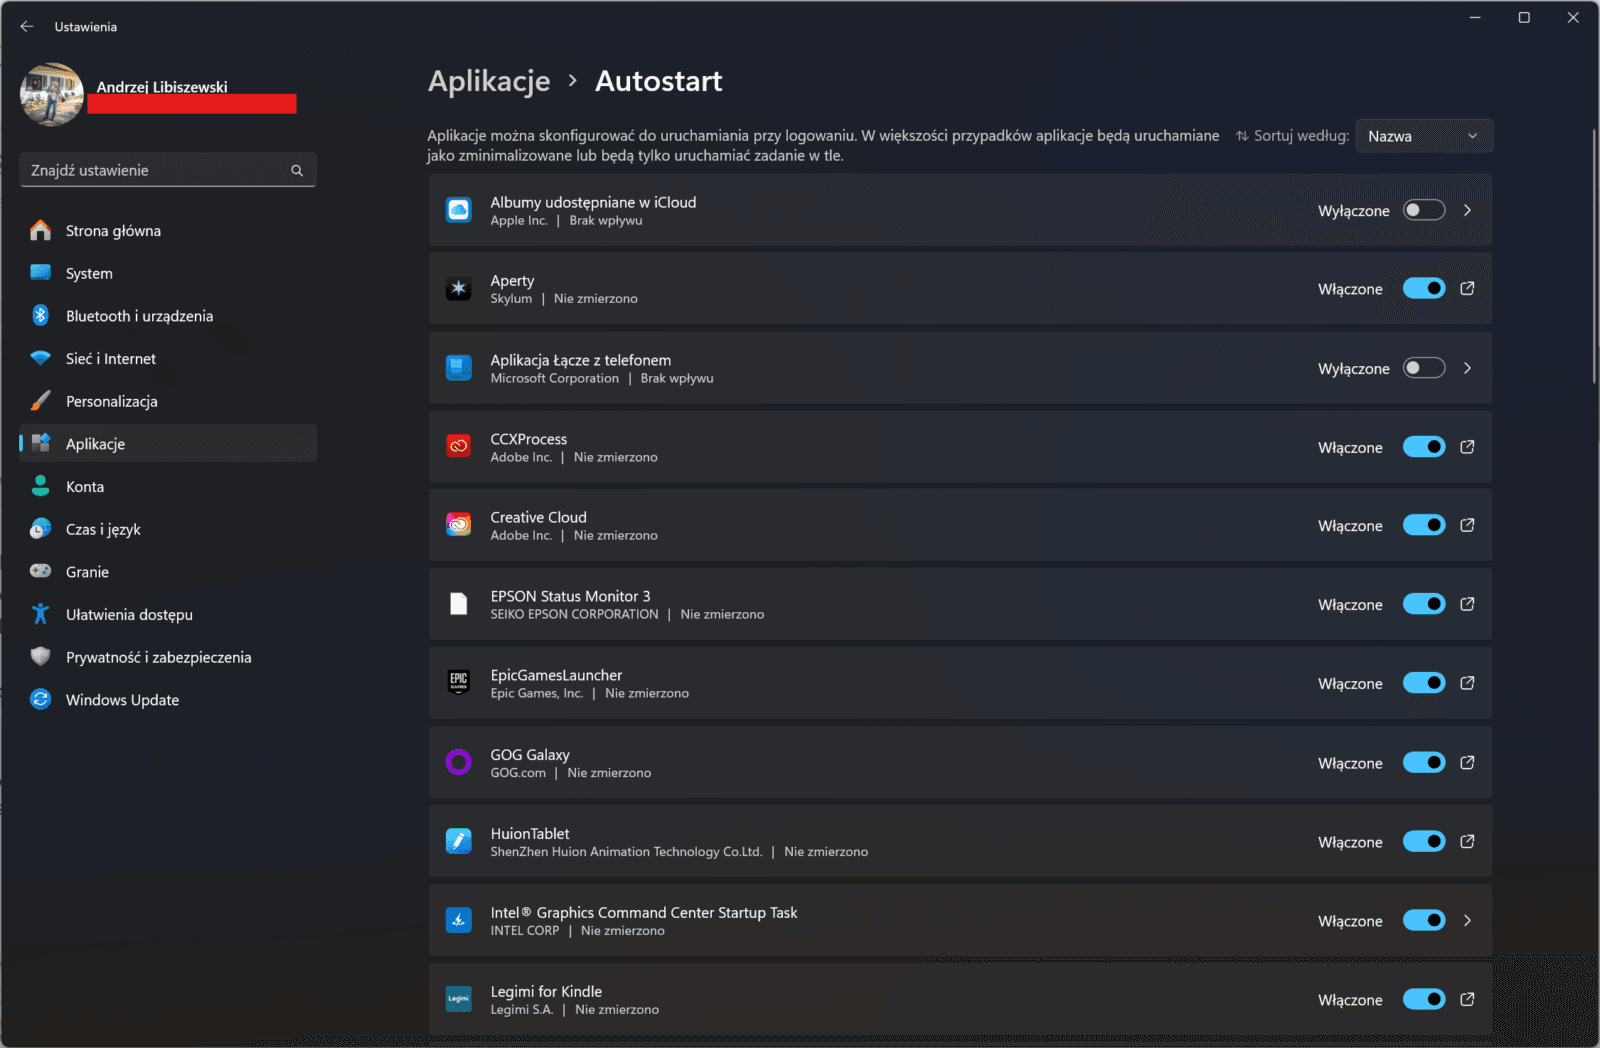Image resolution: width=1600 pixels, height=1048 pixels.
Task: Click the GOG Galaxy purple ring icon
Action: click(458, 762)
